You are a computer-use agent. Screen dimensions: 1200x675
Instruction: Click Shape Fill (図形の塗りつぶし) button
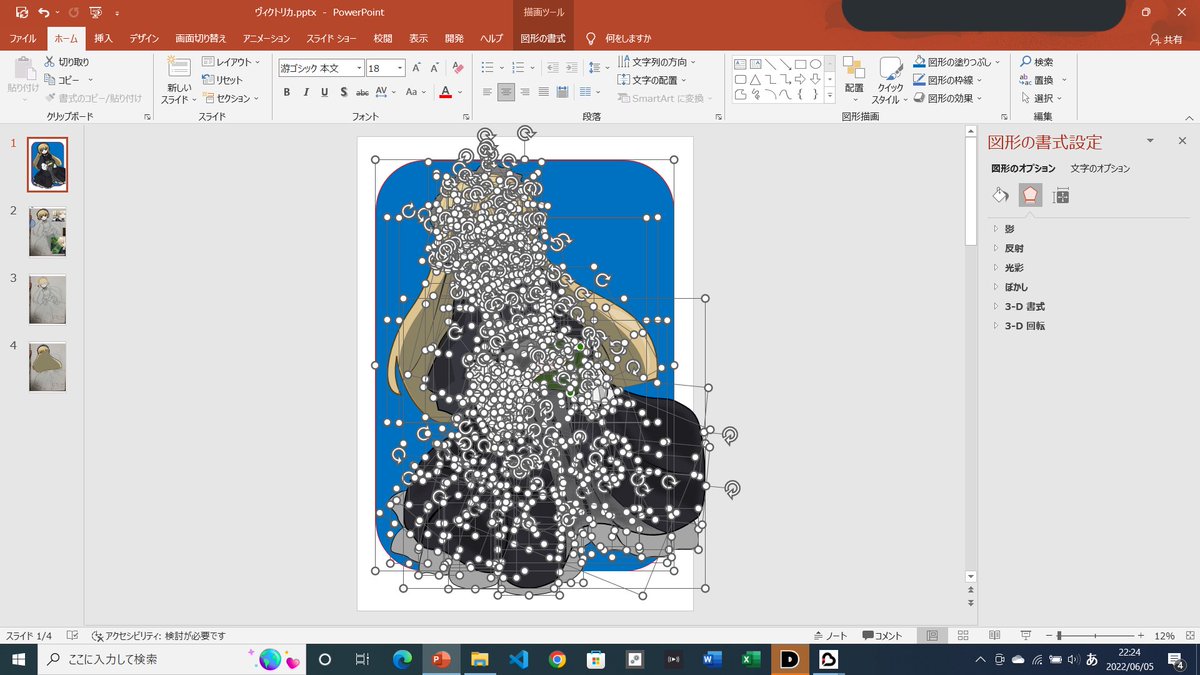point(957,62)
